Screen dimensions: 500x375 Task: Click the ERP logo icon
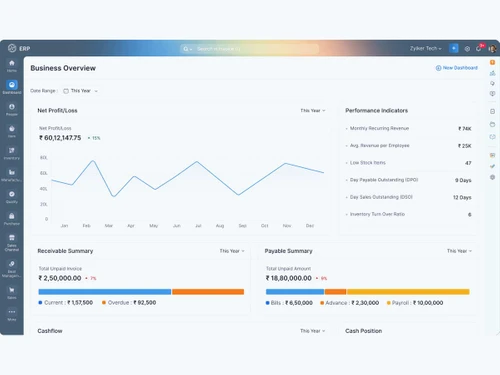pos(12,48)
